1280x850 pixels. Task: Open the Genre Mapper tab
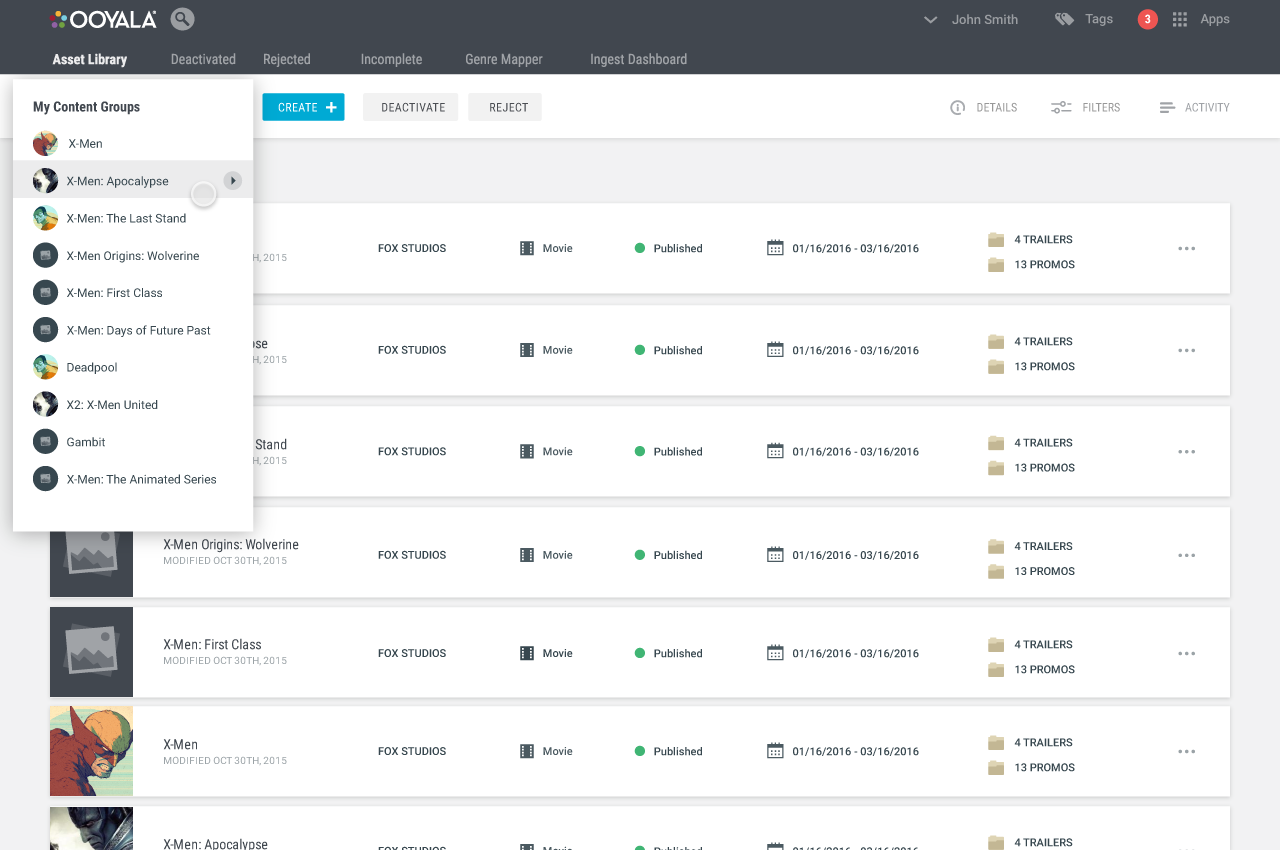pos(504,59)
